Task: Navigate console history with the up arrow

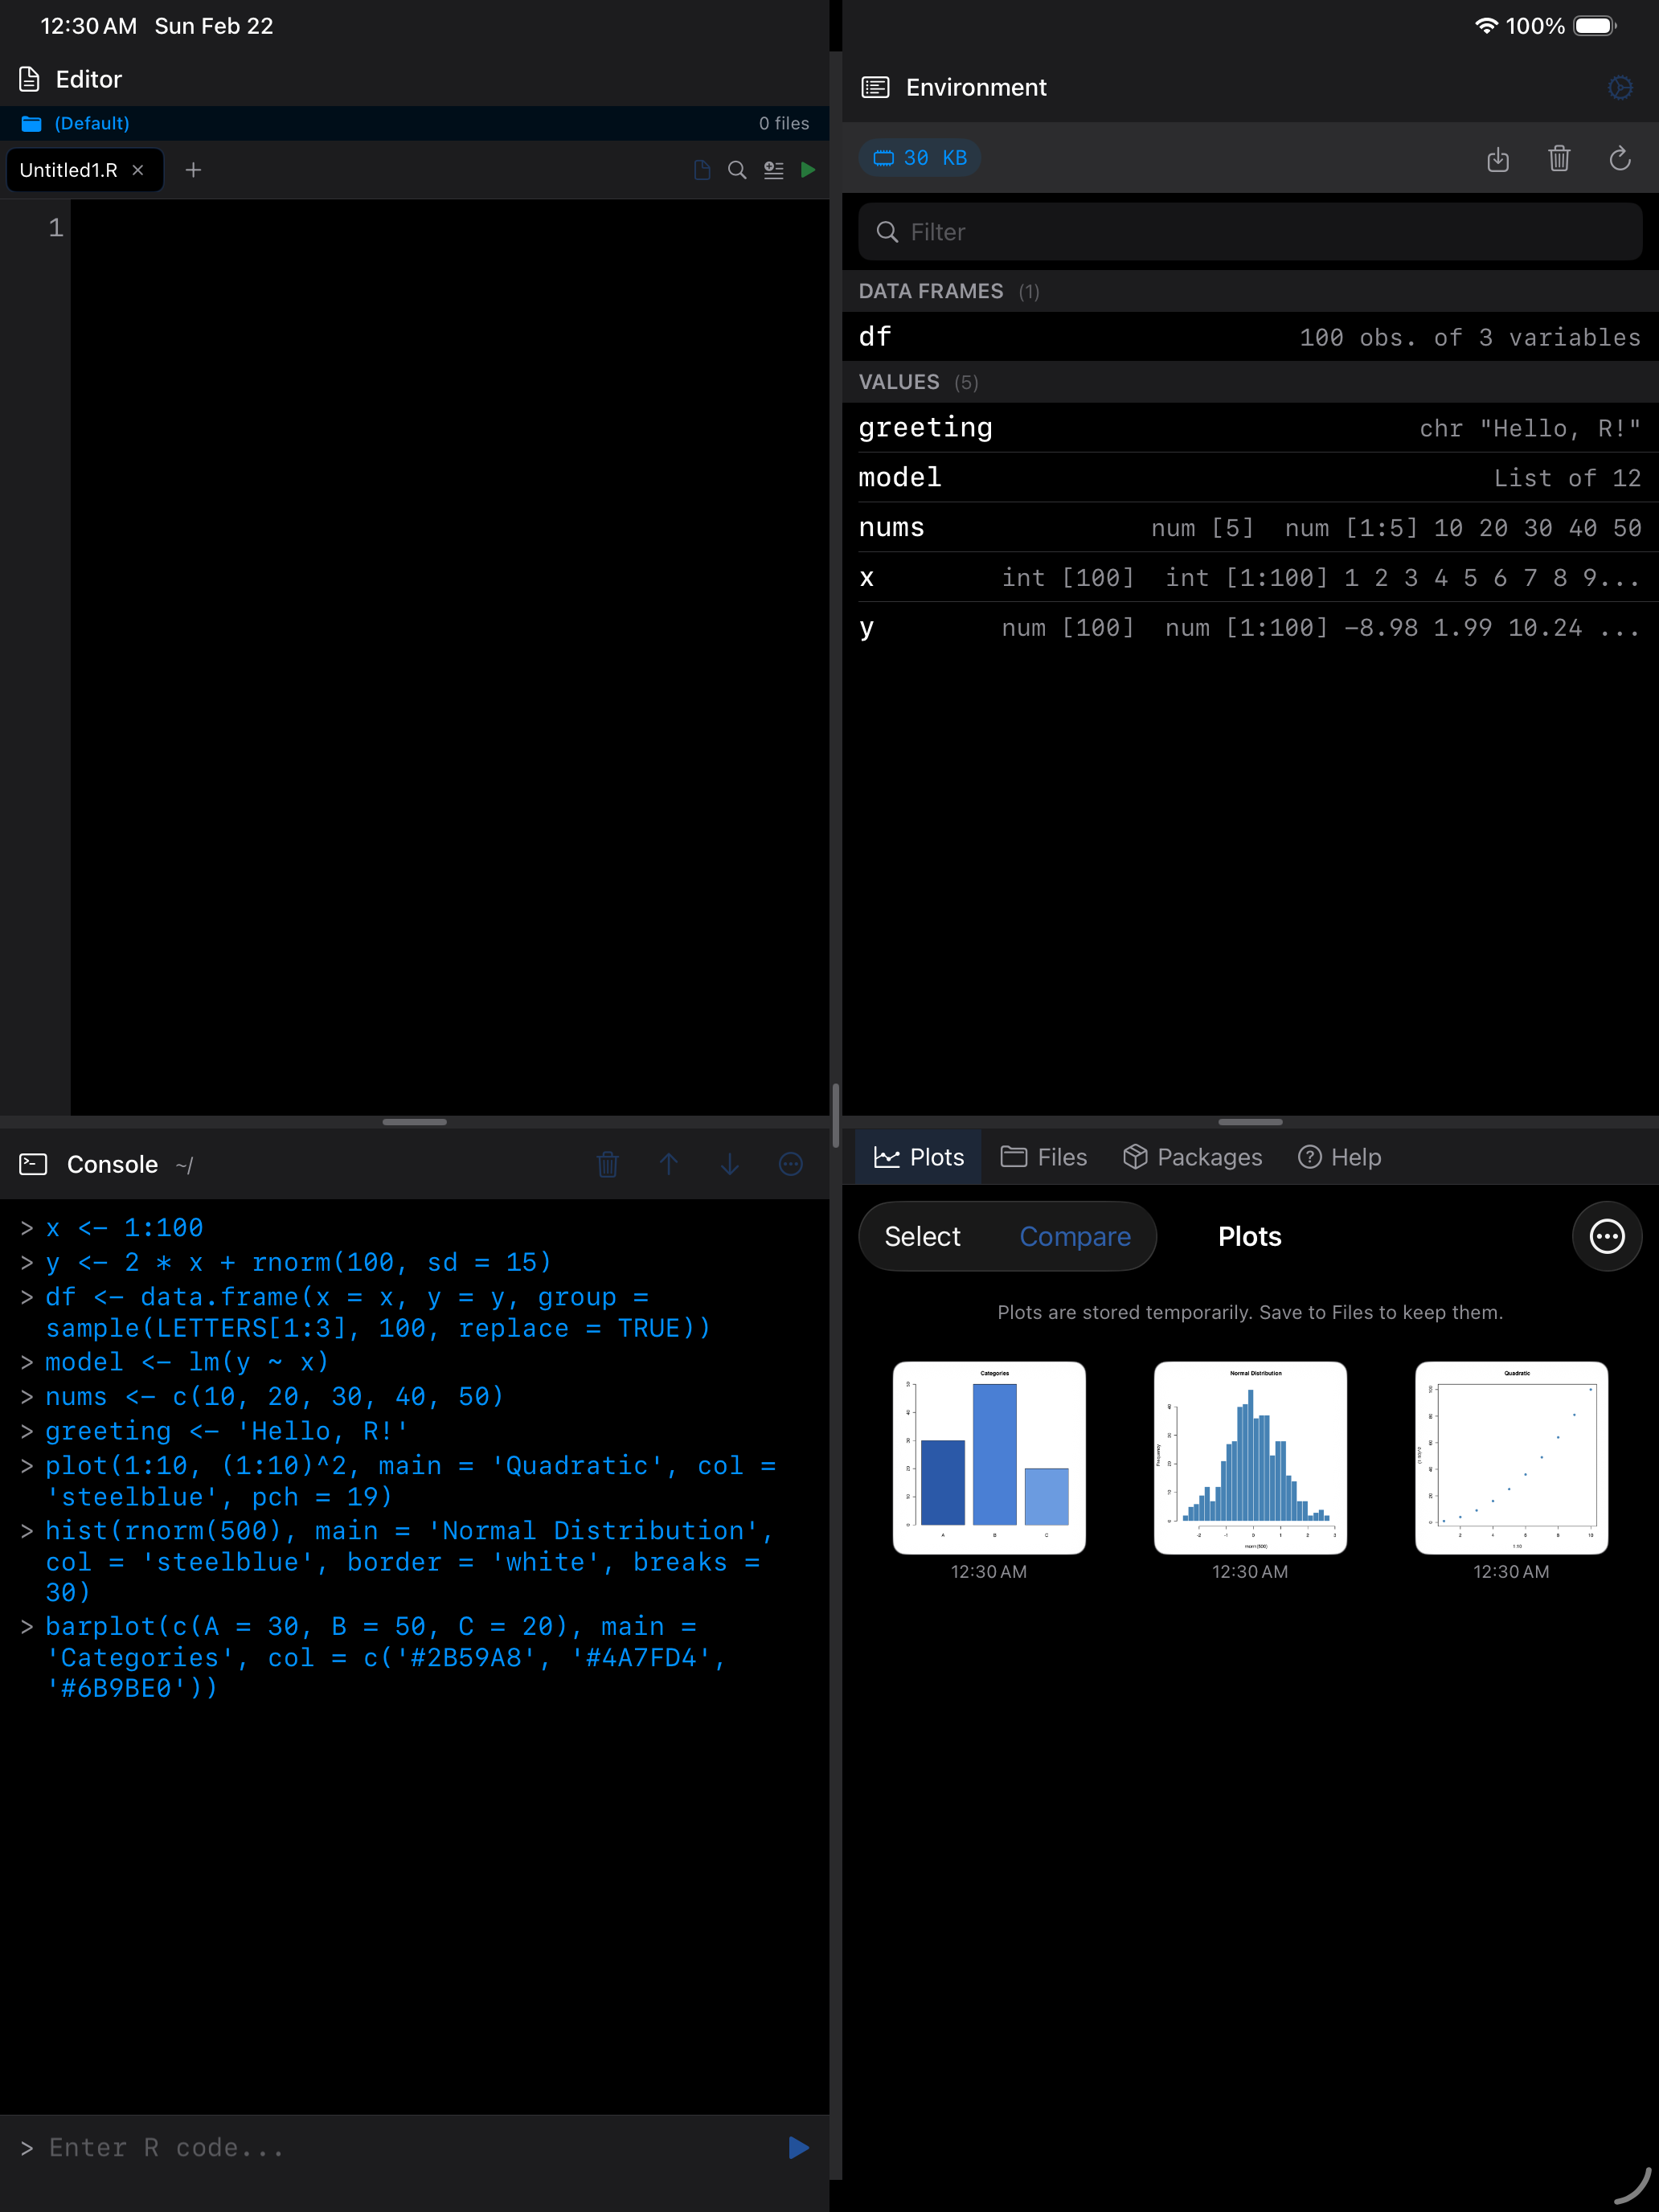Action: click(668, 1164)
